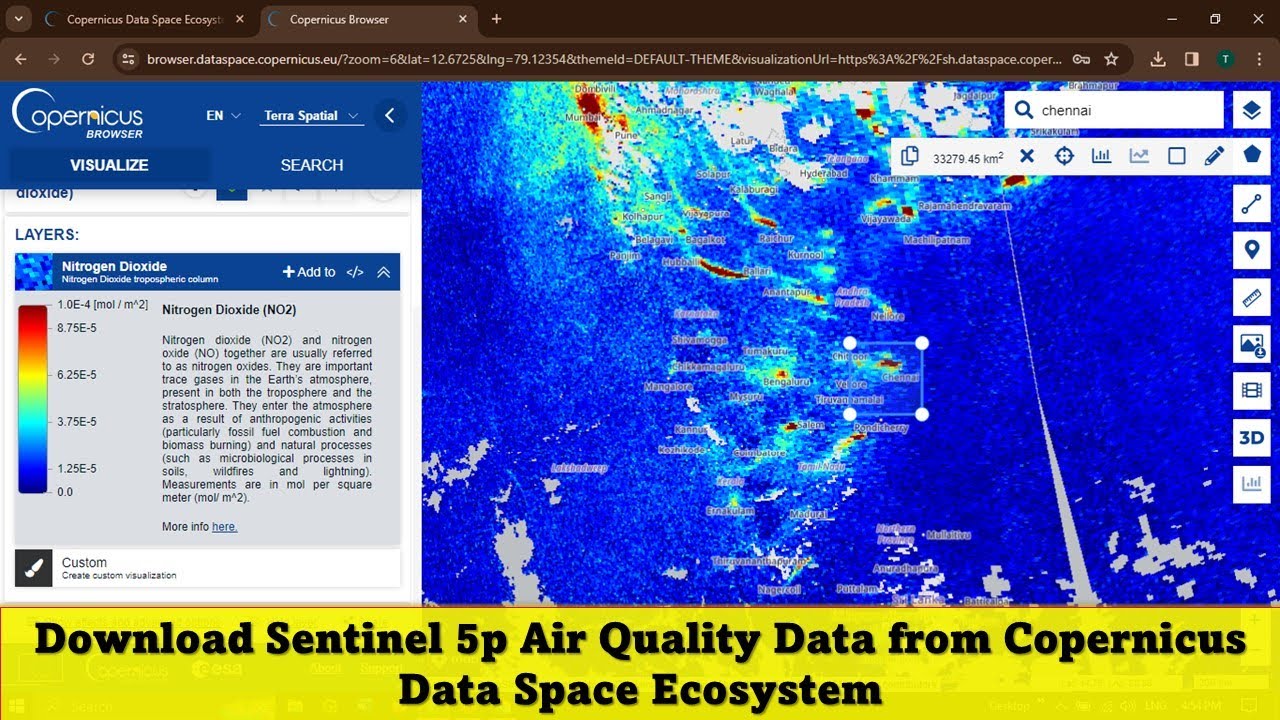Bookmark this page with star icon
Viewport: 1280px width, 720px height.
(1110, 59)
